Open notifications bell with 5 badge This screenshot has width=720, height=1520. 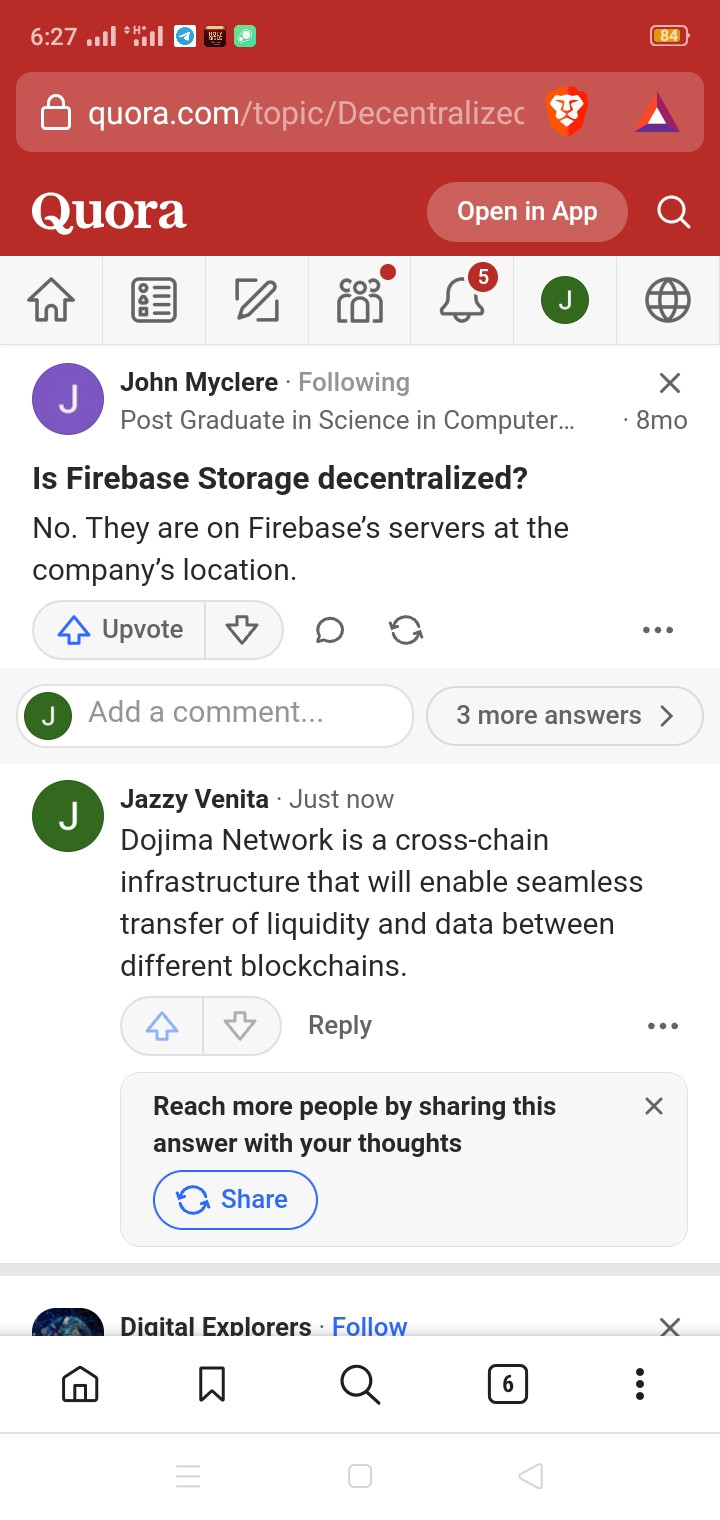click(x=463, y=298)
